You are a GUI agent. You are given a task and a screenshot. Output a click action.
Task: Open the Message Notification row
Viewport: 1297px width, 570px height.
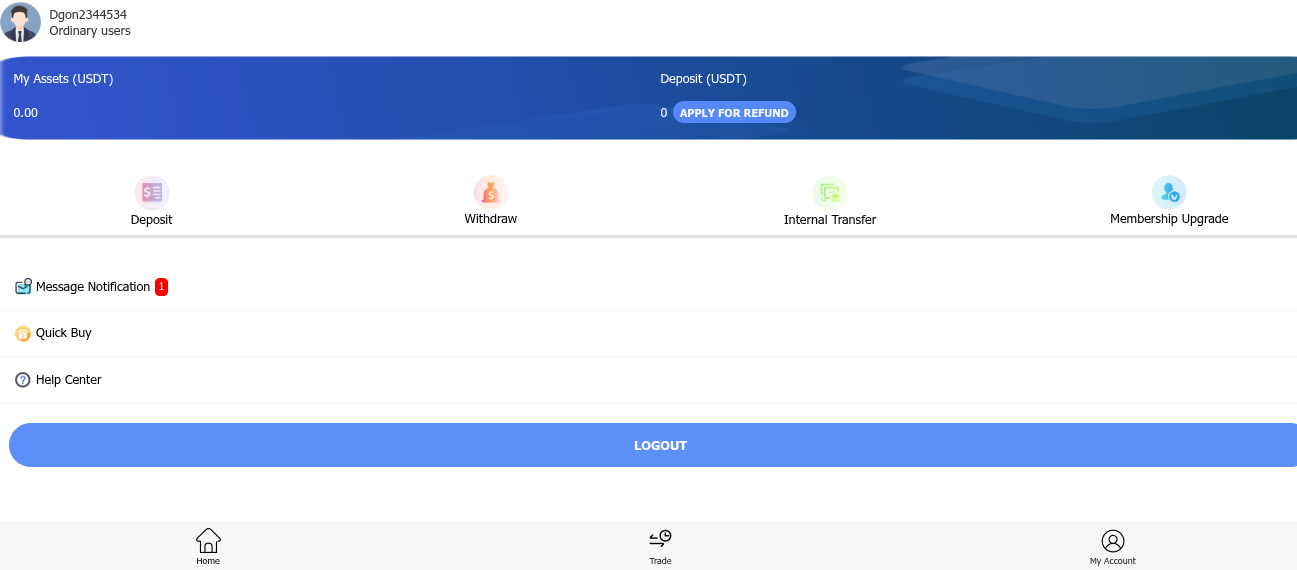tap(648, 287)
